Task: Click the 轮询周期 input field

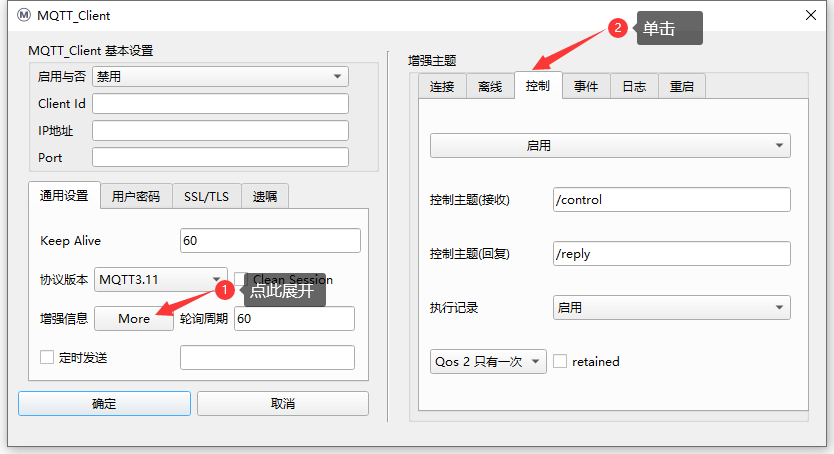Action: click(294, 318)
